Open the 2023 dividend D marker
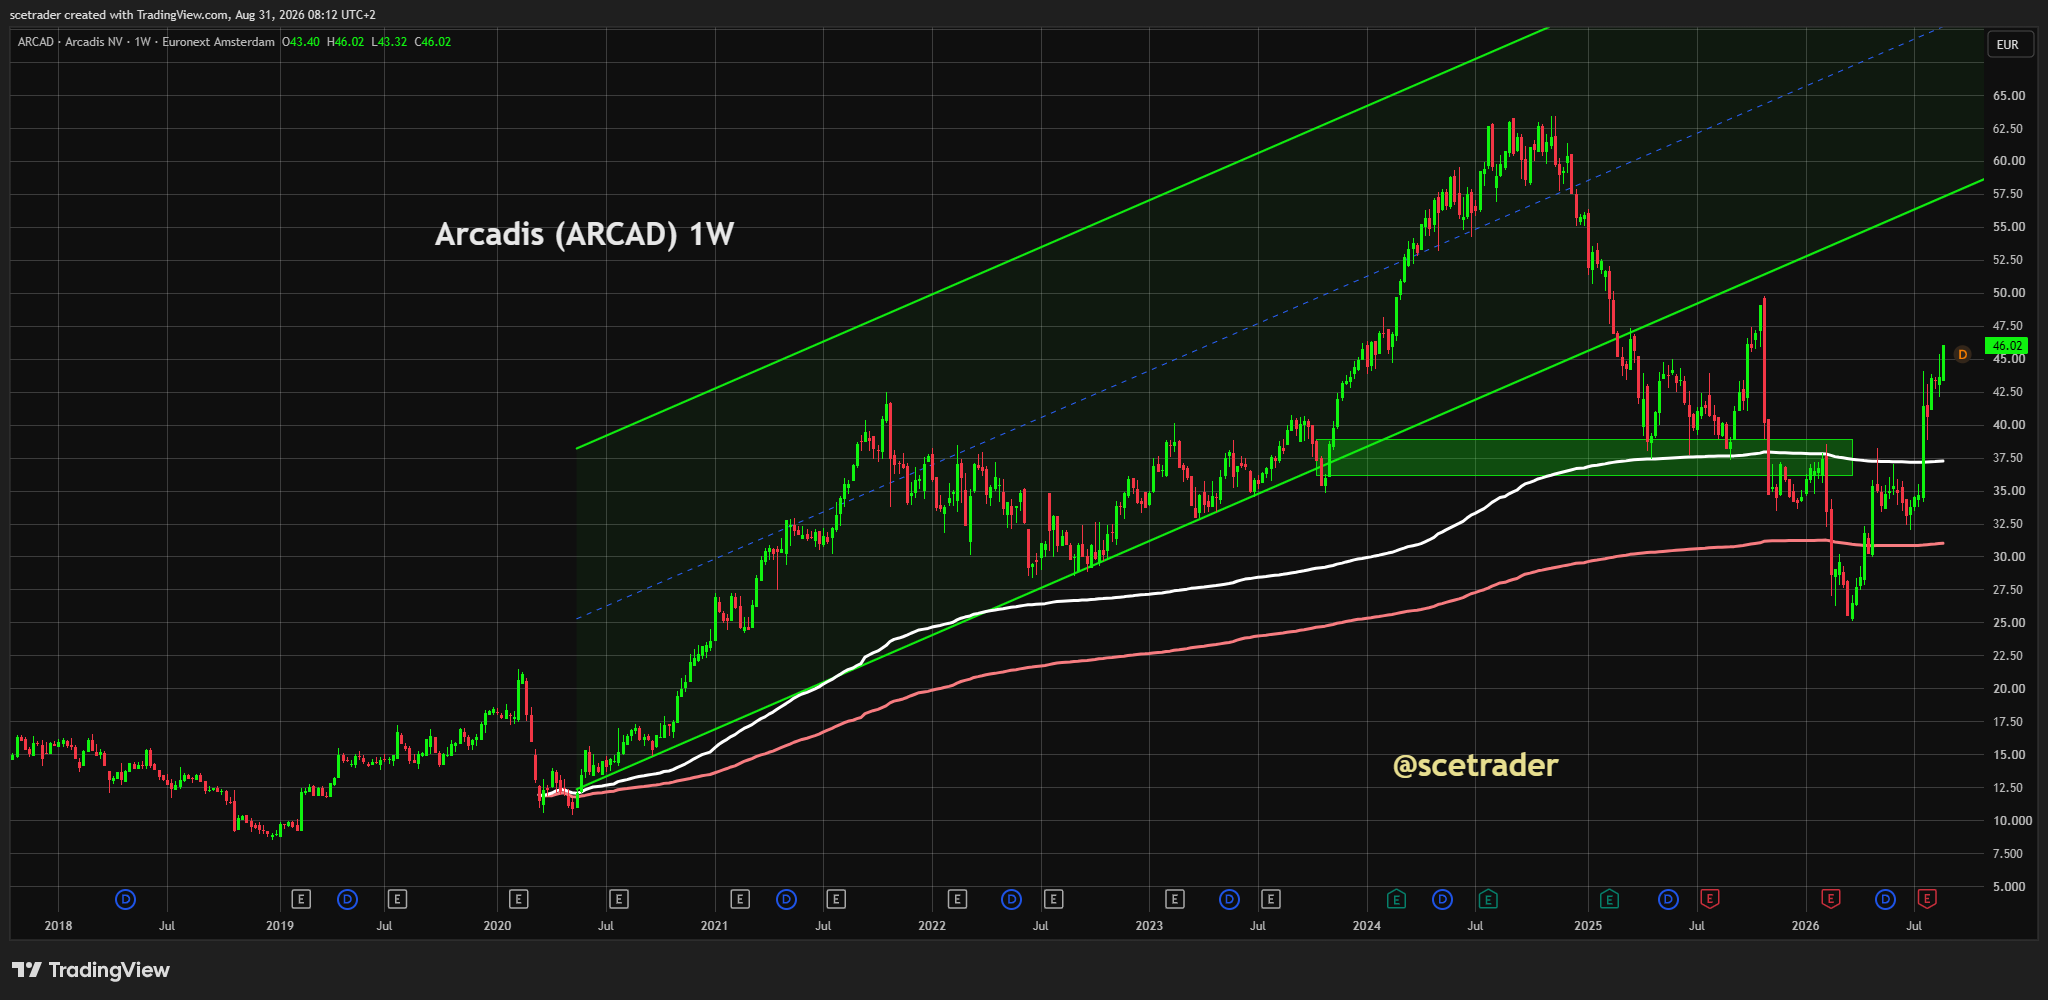Image resolution: width=2048 pixels, height=1000 pixels. [x=1230, y=899]
